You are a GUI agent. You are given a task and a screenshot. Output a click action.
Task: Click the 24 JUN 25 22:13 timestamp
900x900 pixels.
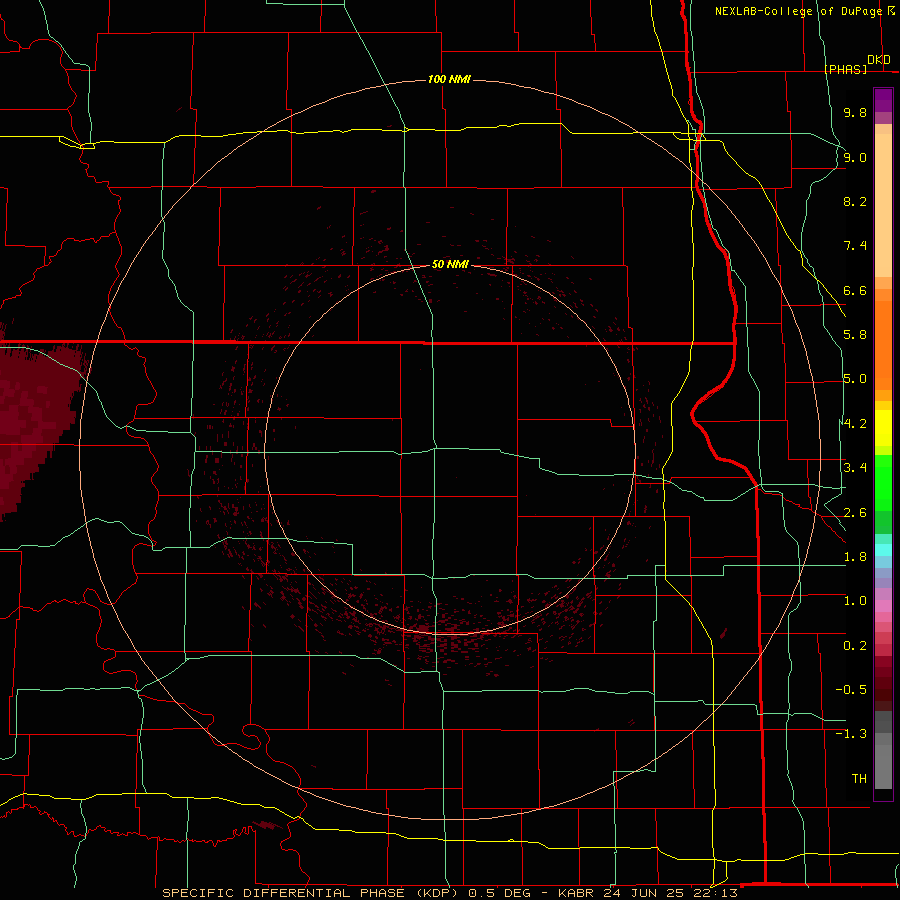coord(670,893)
